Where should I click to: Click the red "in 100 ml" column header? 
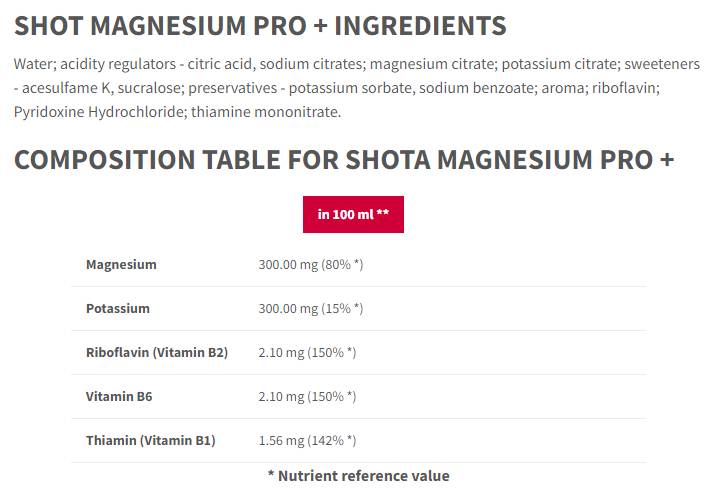353,214
